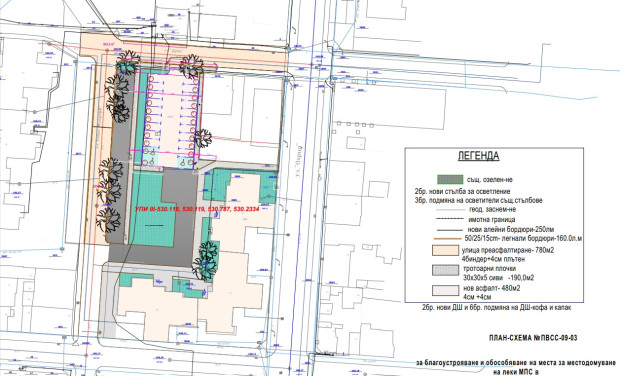
Task: Click the orange 'легнали бордюри' legend line sample
Action: (x=448, y=239)
